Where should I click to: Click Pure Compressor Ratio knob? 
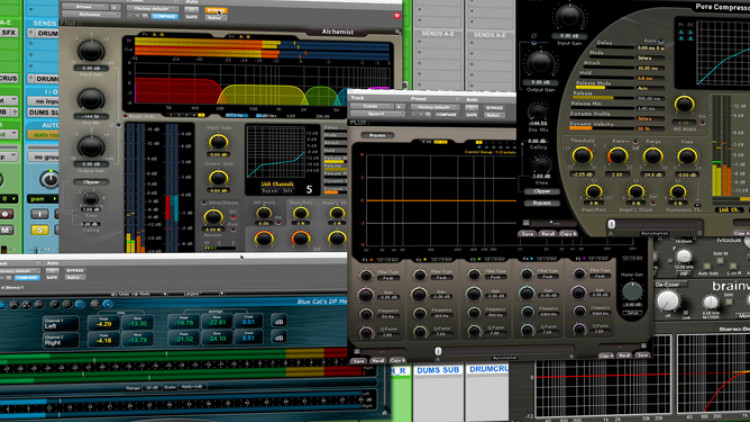[x=618, y=155]
